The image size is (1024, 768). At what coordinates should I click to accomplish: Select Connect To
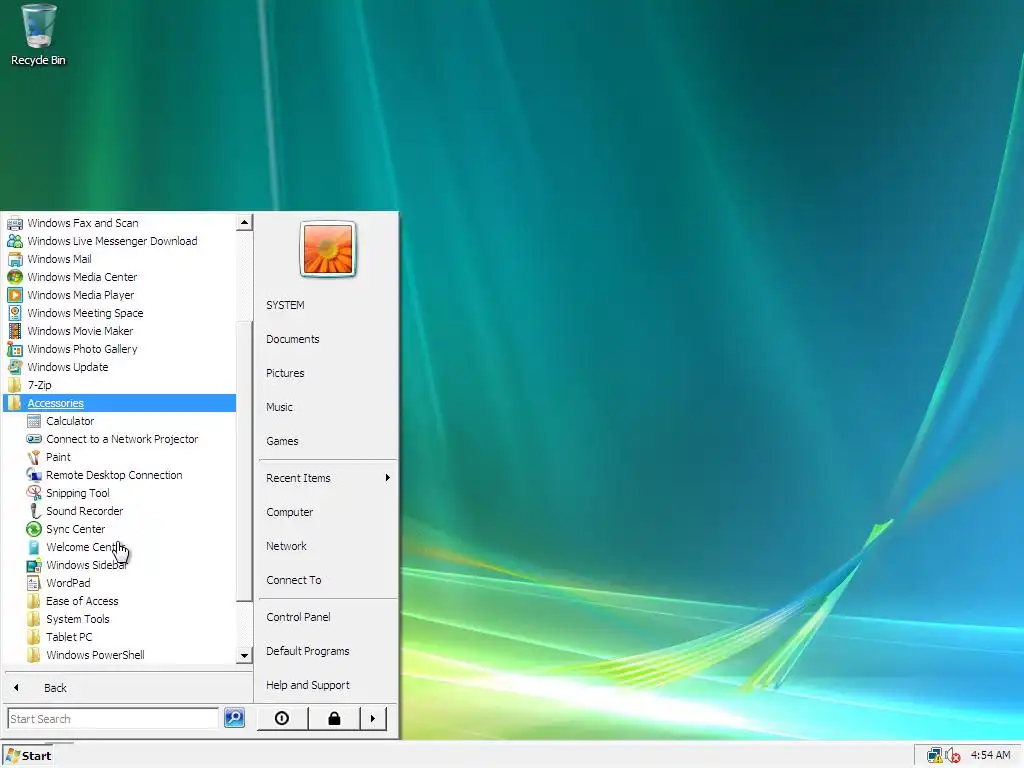(x=294, y=580)
